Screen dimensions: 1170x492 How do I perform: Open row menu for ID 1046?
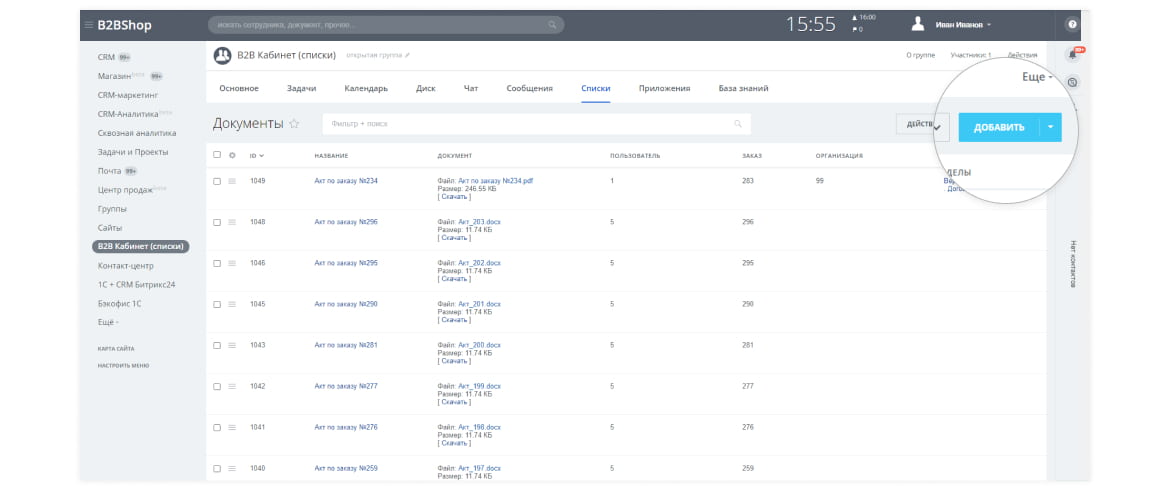(232, 264)
